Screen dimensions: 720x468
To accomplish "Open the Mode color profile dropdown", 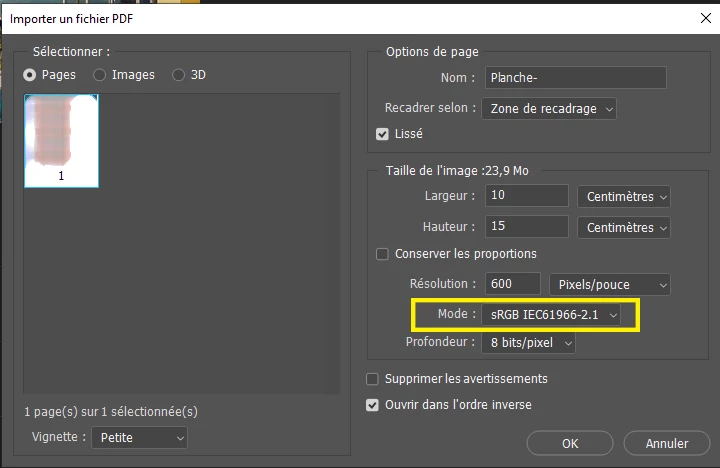I will 551,315.
